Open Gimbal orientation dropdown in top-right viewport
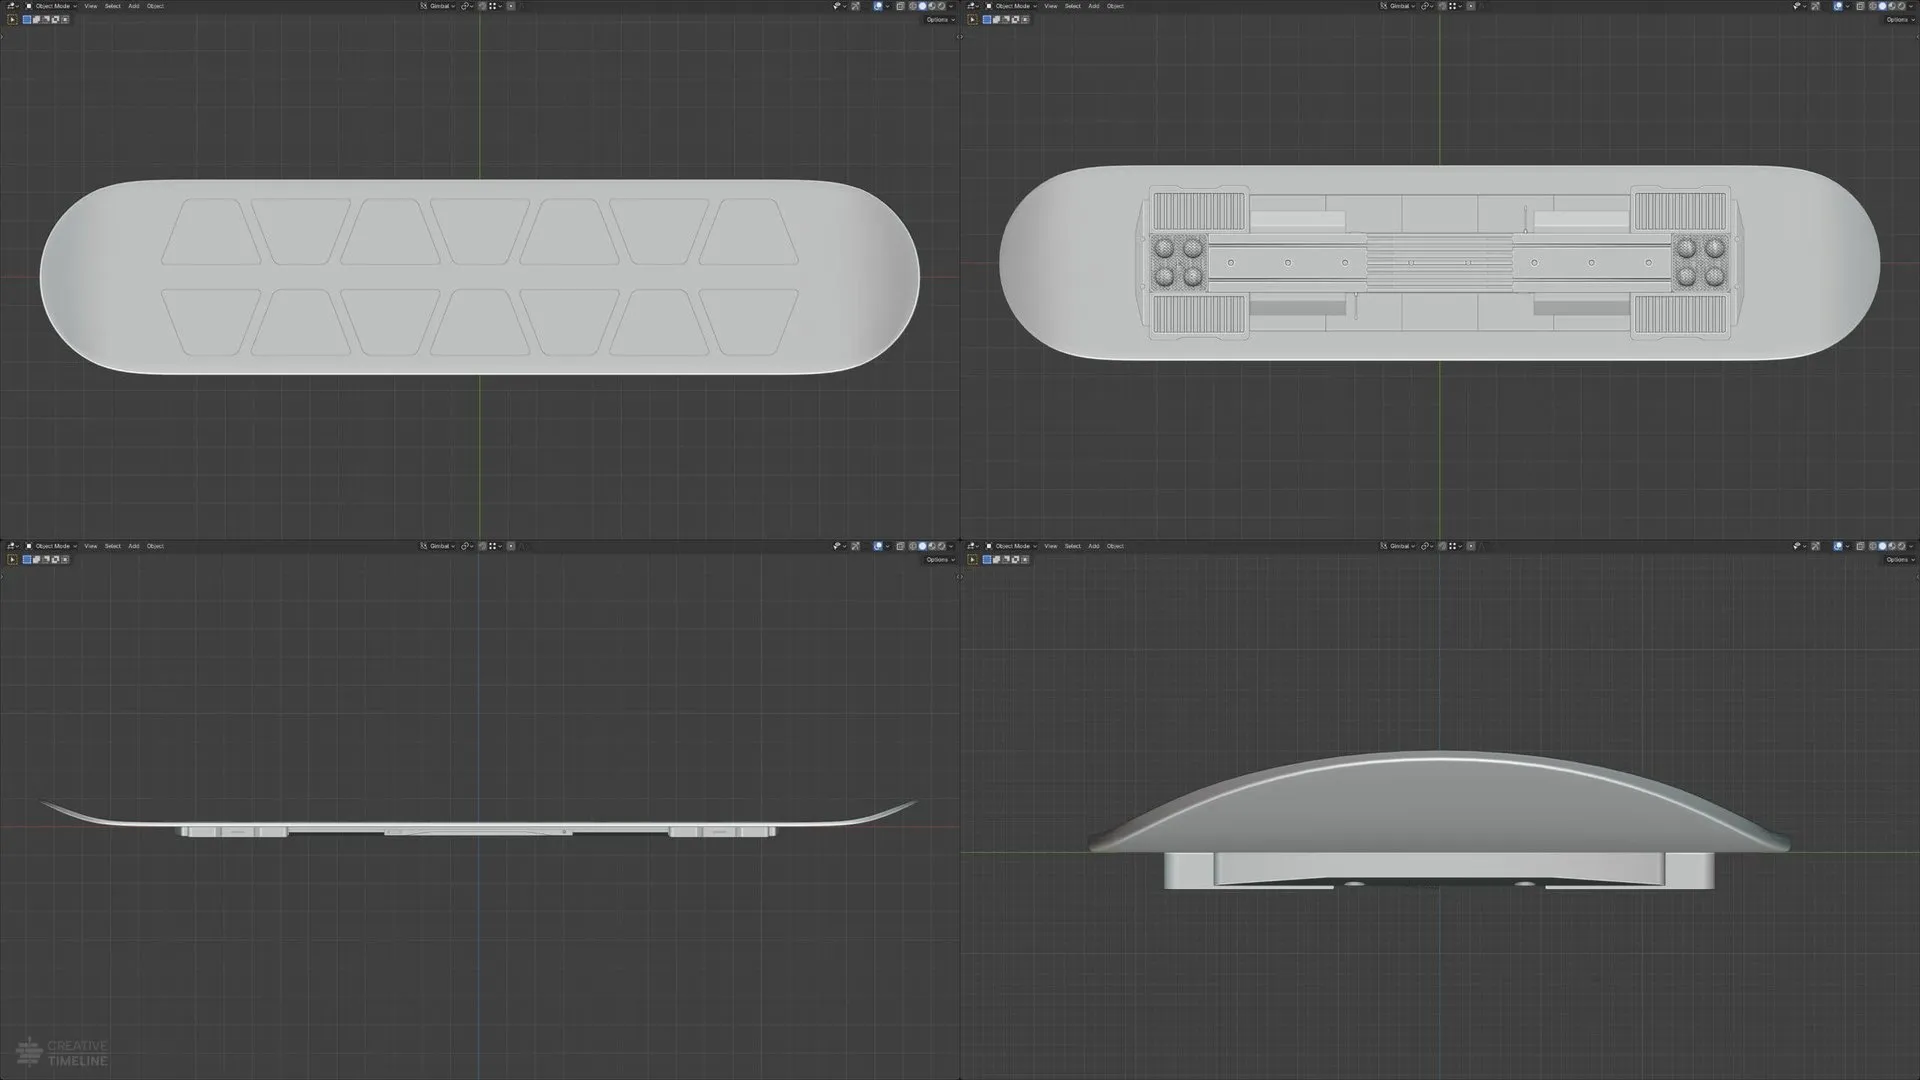Image resolution: width=1920 pixels, height=1080 pixels. [1397, 6]
